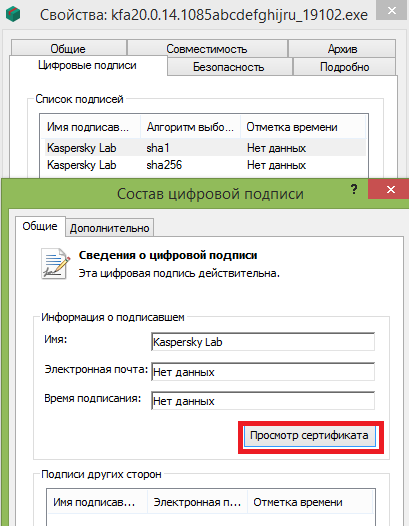Select the Цифровые подписи tab
This screenshot has height=526, width=409.
[88, 65]
